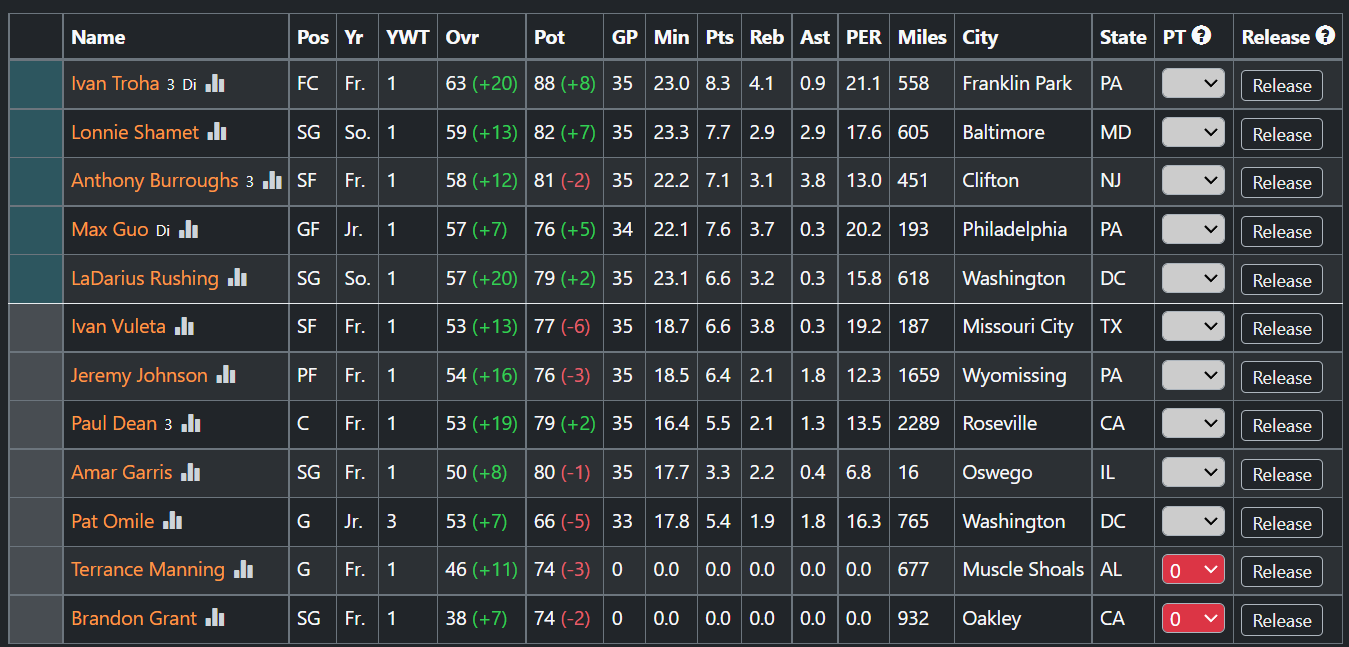Click teal color cell beside Lonnie Shamet
The image size is (1349, 647).
36,132
